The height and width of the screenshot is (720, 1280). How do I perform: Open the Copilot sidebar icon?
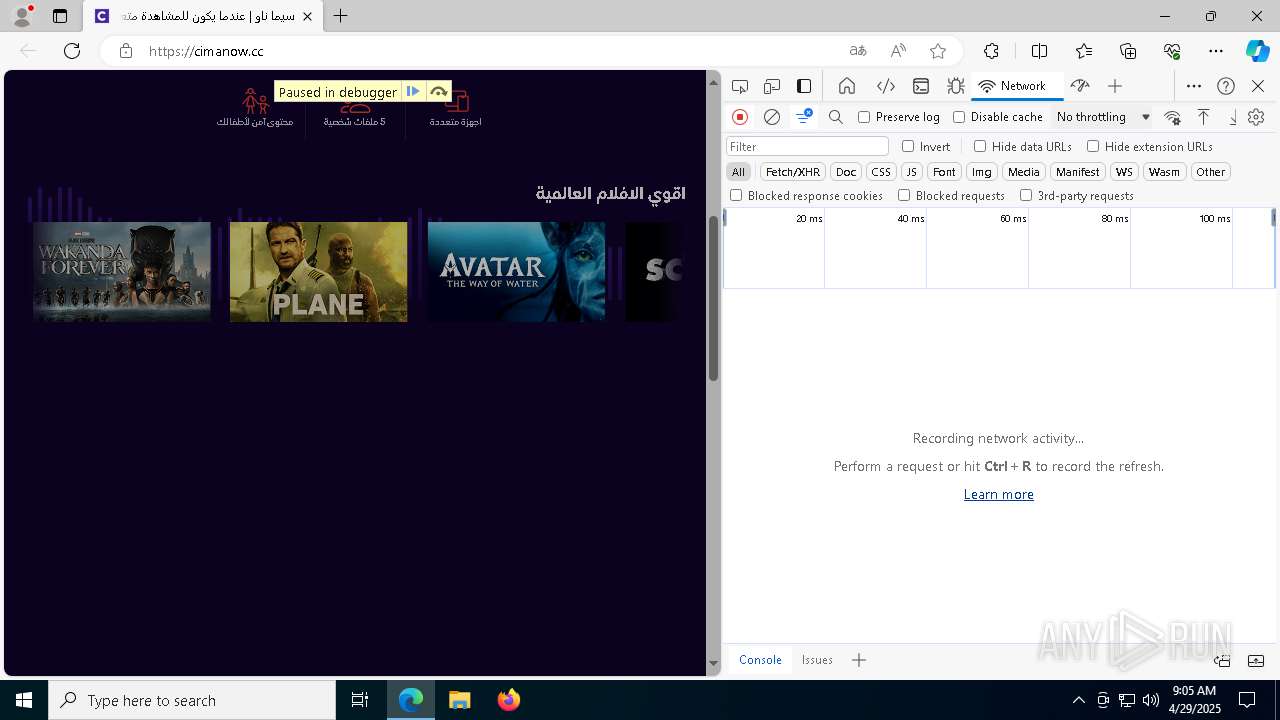tap(1257, 51)
